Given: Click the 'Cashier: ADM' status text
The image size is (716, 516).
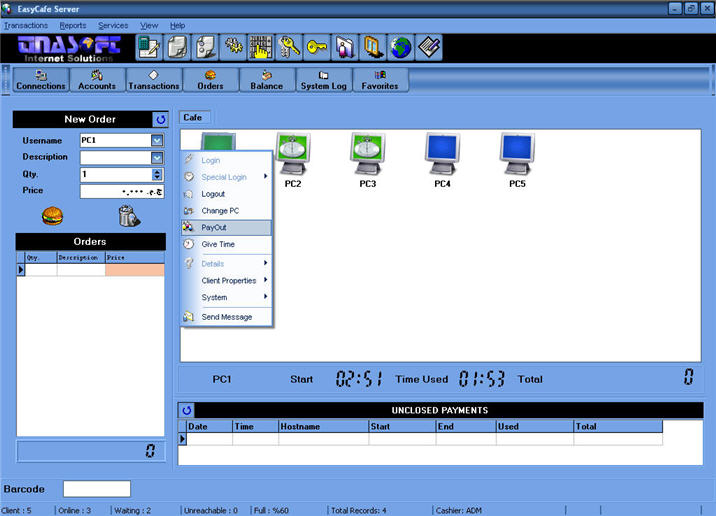Looking at the screenshot, I should coord(458,511).
